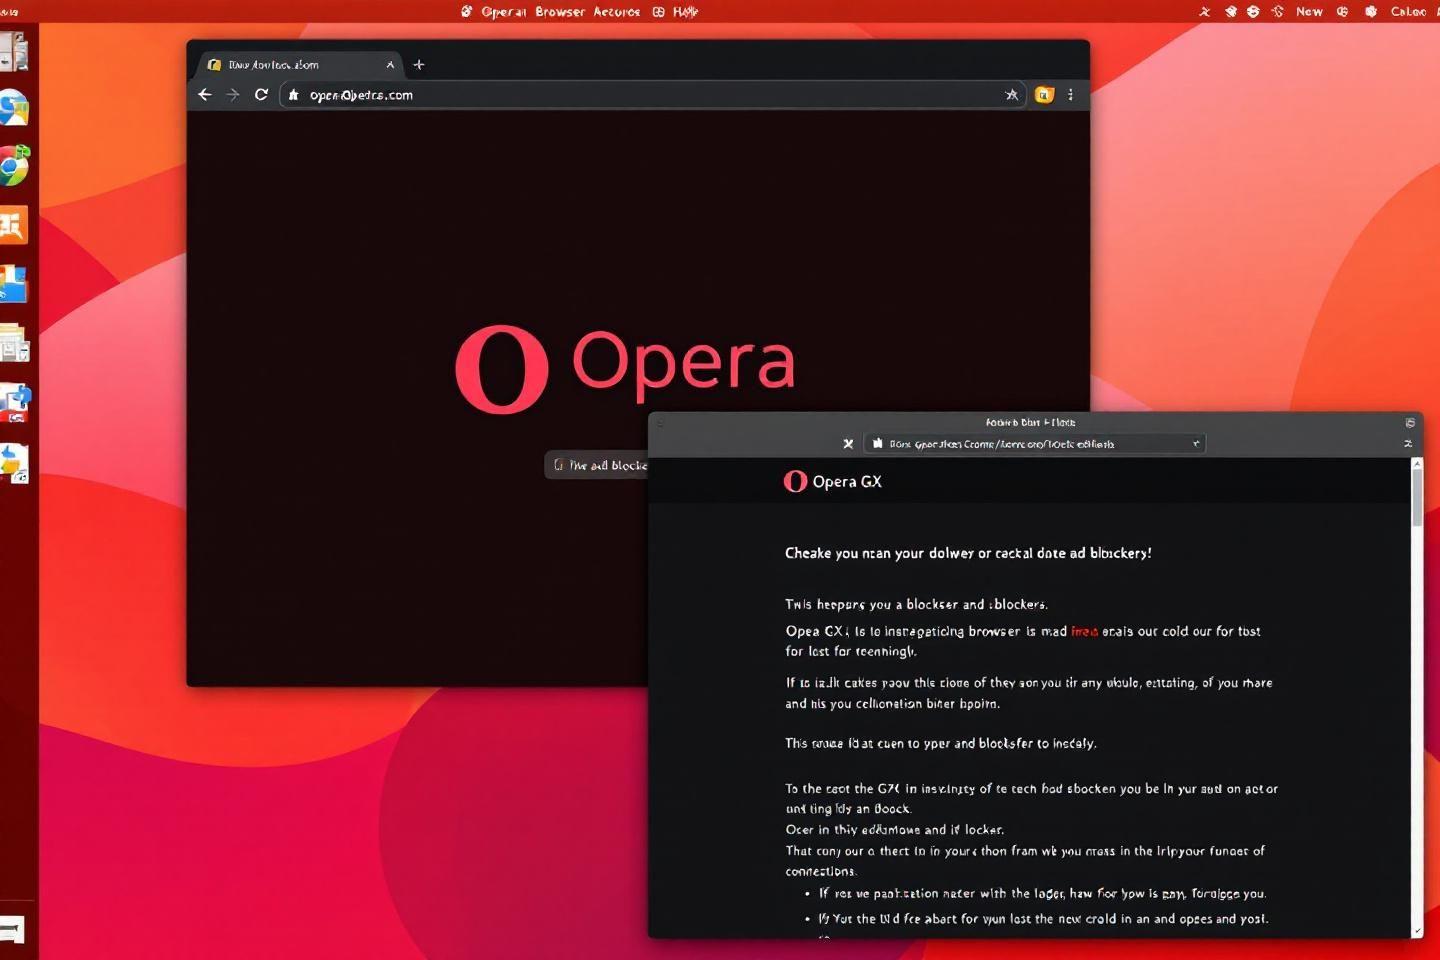Click the address field in the Opera GX window
Image resolution: width=1440 pixels, height=960 pixels.
(1035, 444)
